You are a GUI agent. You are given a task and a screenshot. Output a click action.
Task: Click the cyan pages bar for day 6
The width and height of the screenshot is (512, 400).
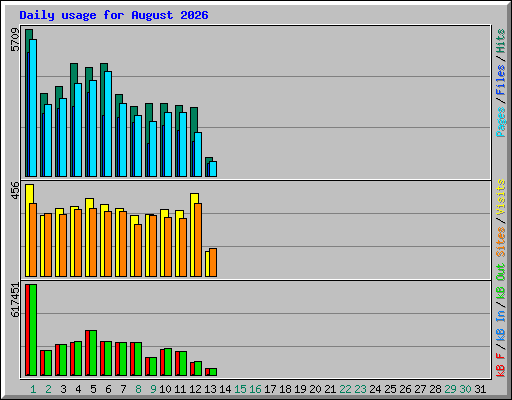108,124
